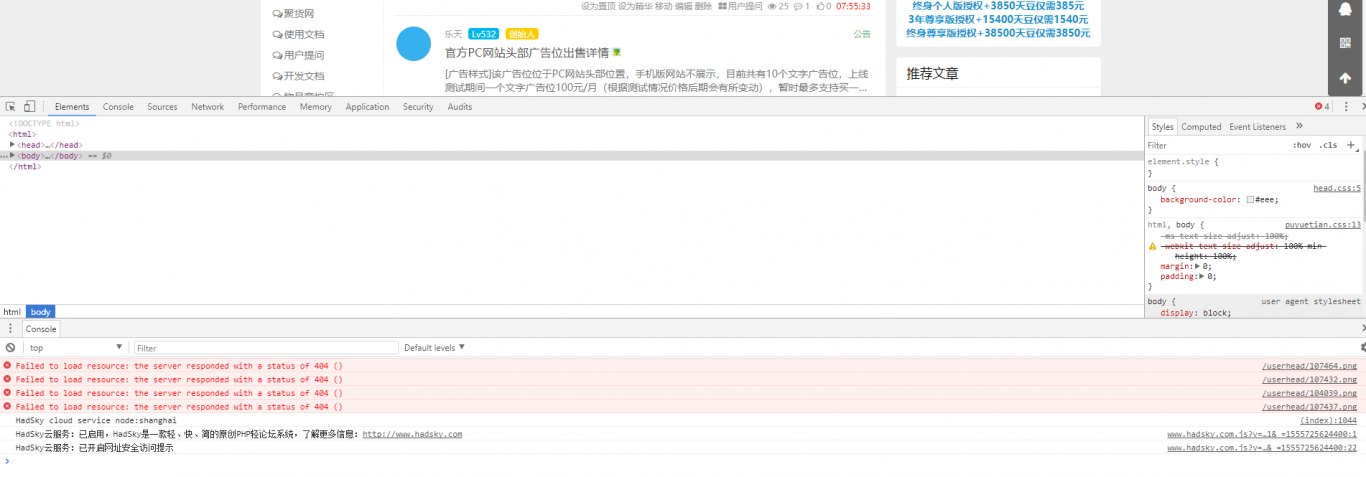This screenshot has width=1366, height=477.
Task: Open the Application tab
Action: click(x=367, y=107)
